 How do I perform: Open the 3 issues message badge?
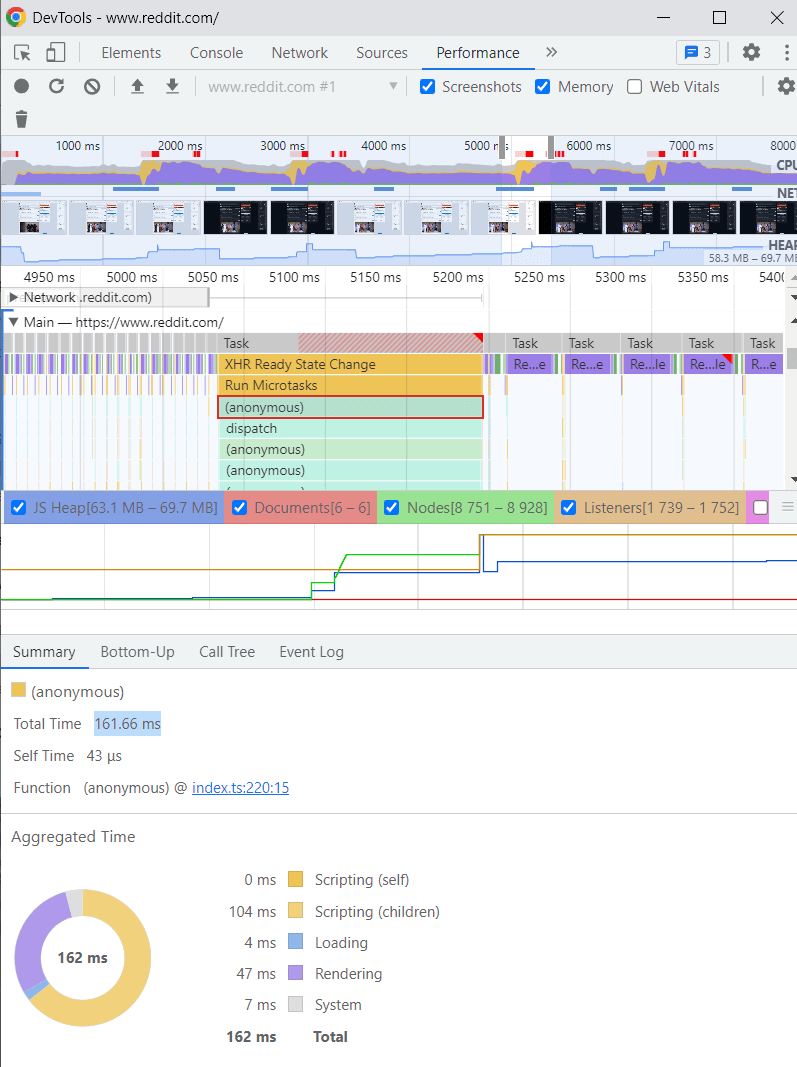(x=698, y=52)
